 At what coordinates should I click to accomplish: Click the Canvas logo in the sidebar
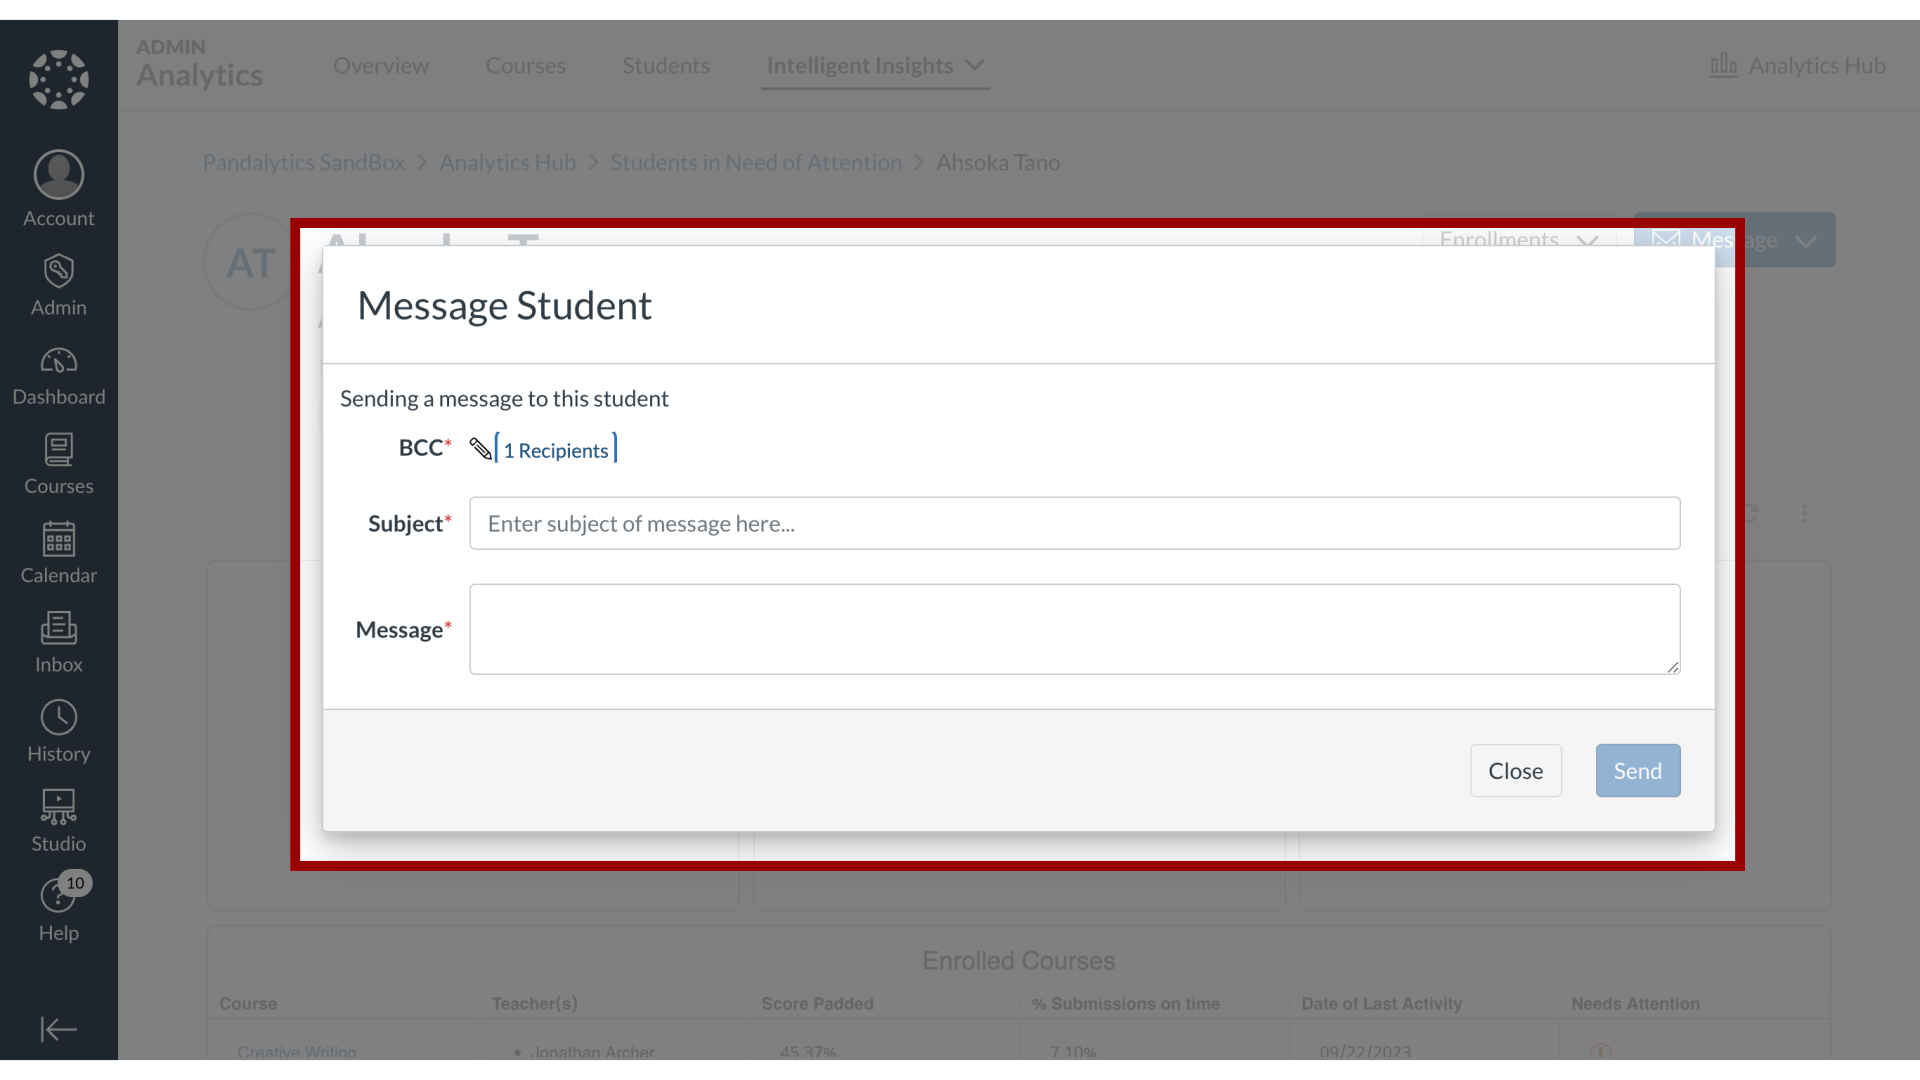tap(59, 79)
